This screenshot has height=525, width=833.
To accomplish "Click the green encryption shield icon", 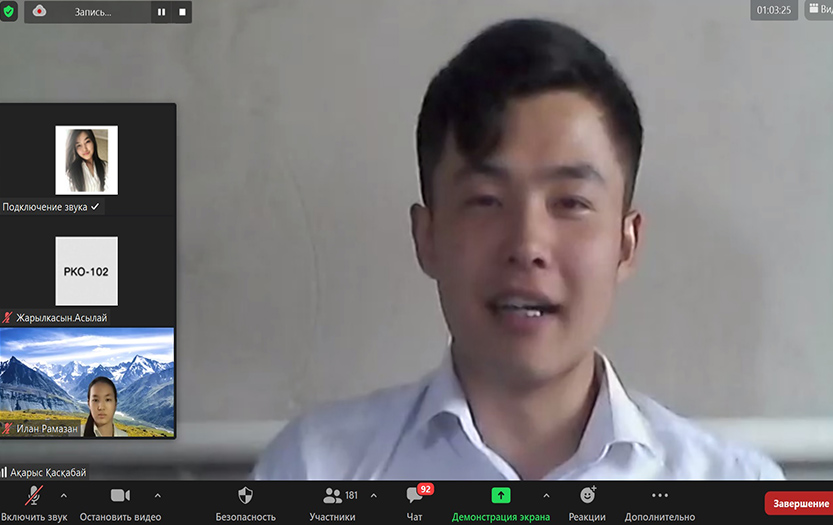I will point(9,12).
